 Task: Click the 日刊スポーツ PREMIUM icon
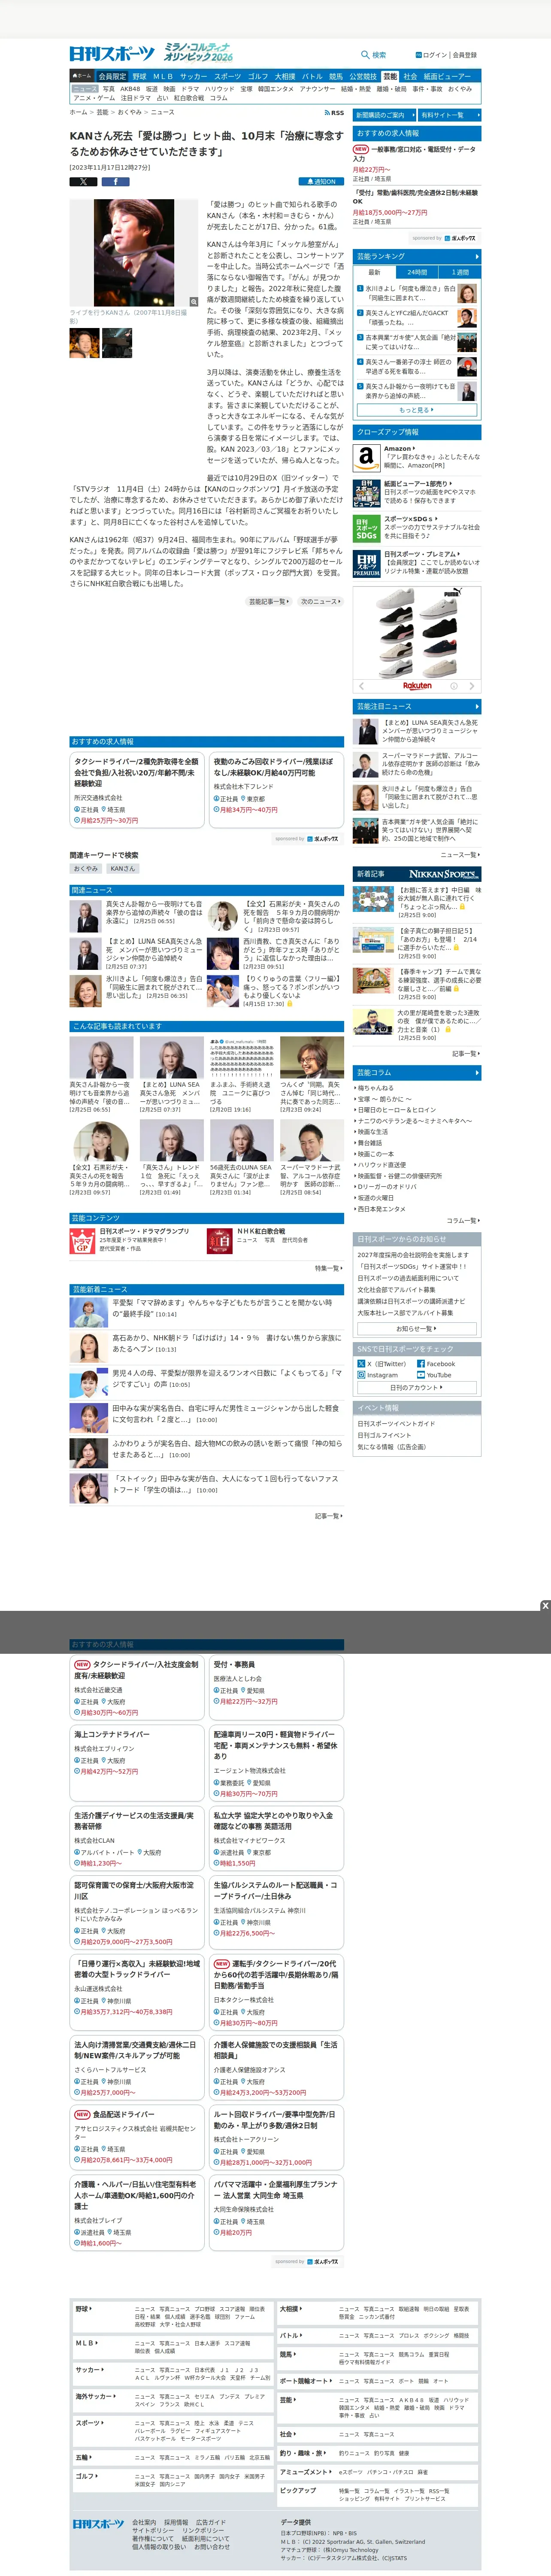click(366, 564)
